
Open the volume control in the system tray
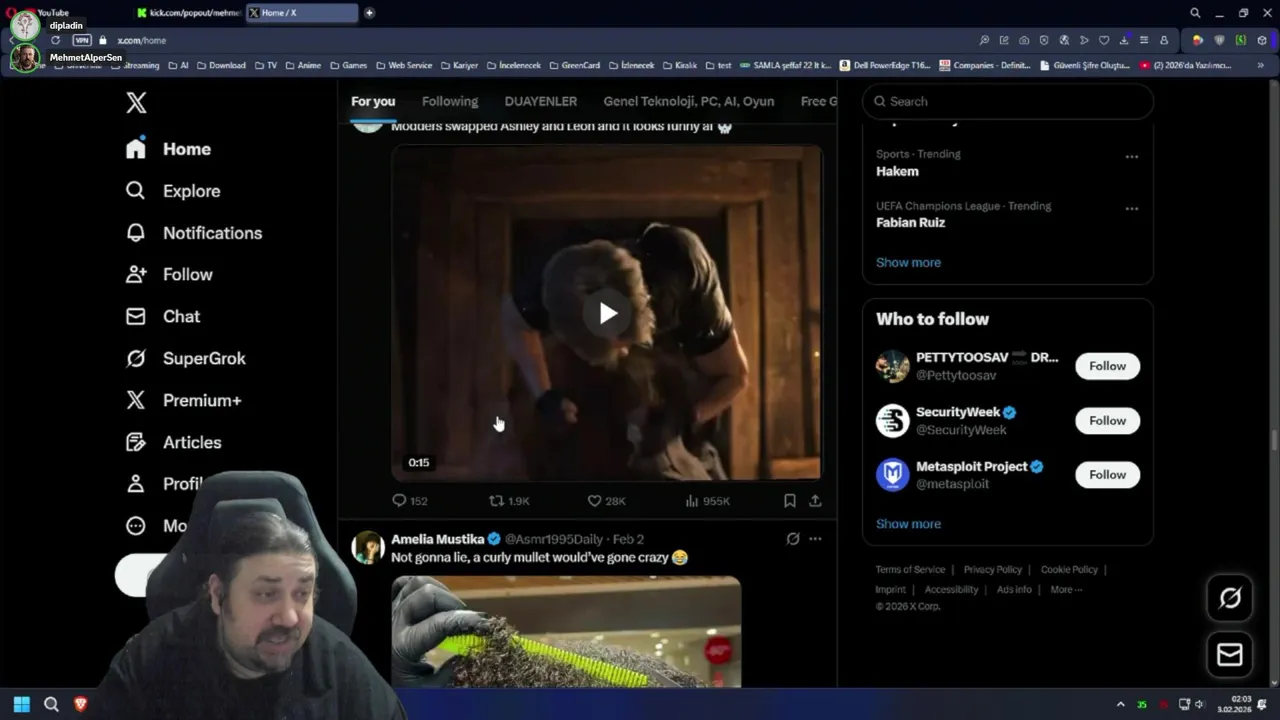pos(1200,705)
